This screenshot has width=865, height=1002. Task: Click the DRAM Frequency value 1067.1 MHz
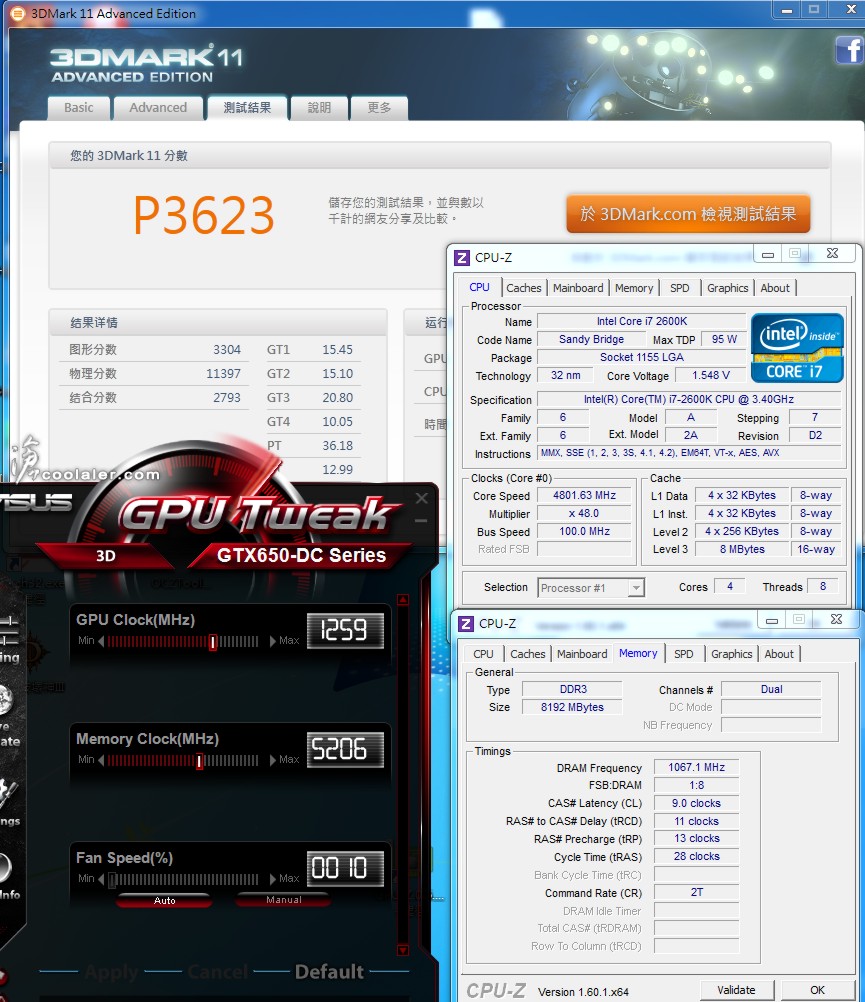[x=696, y=767]
